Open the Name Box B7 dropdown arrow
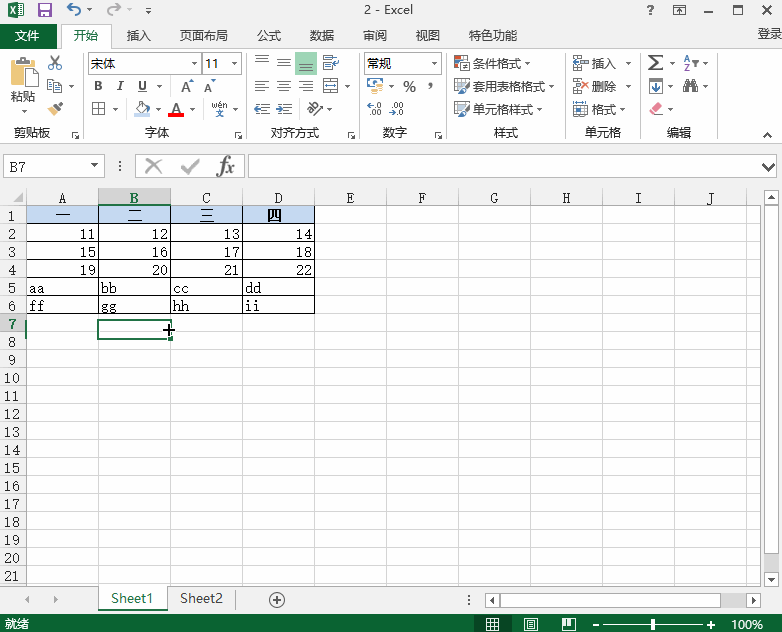This screenshot has width=782, height=632. [x=94, y=166]
